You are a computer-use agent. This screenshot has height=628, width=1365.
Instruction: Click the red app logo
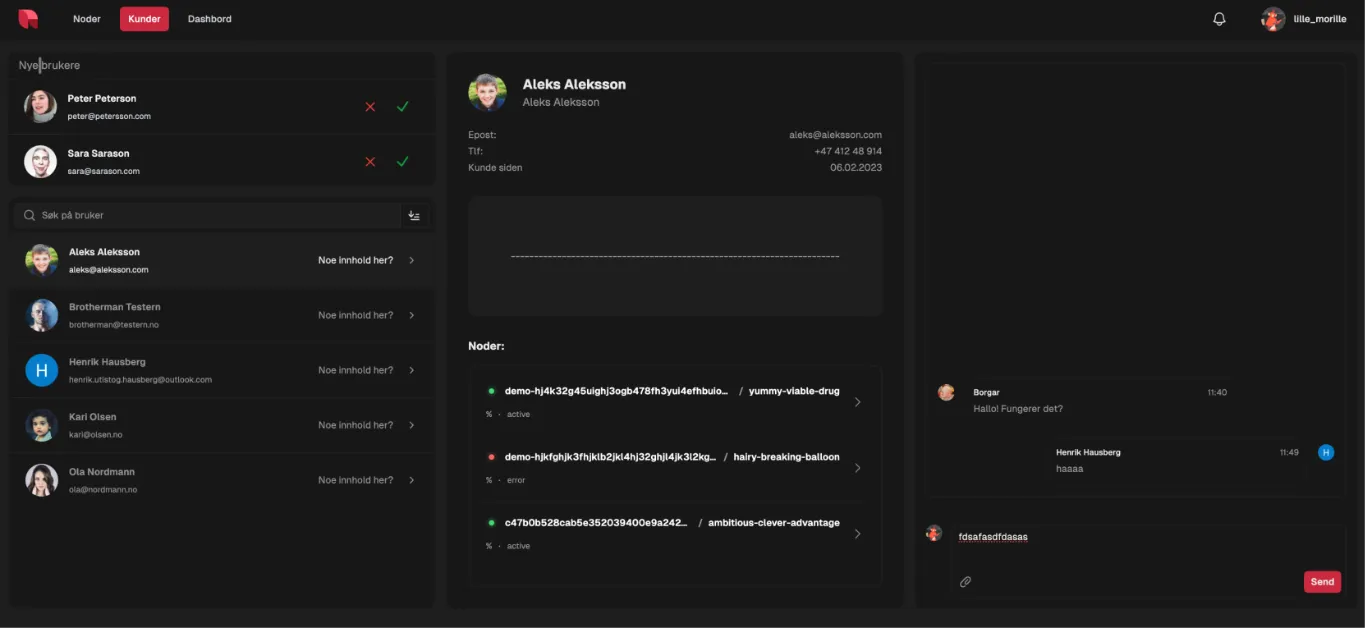pyautogui.click(x=28, y=18)
